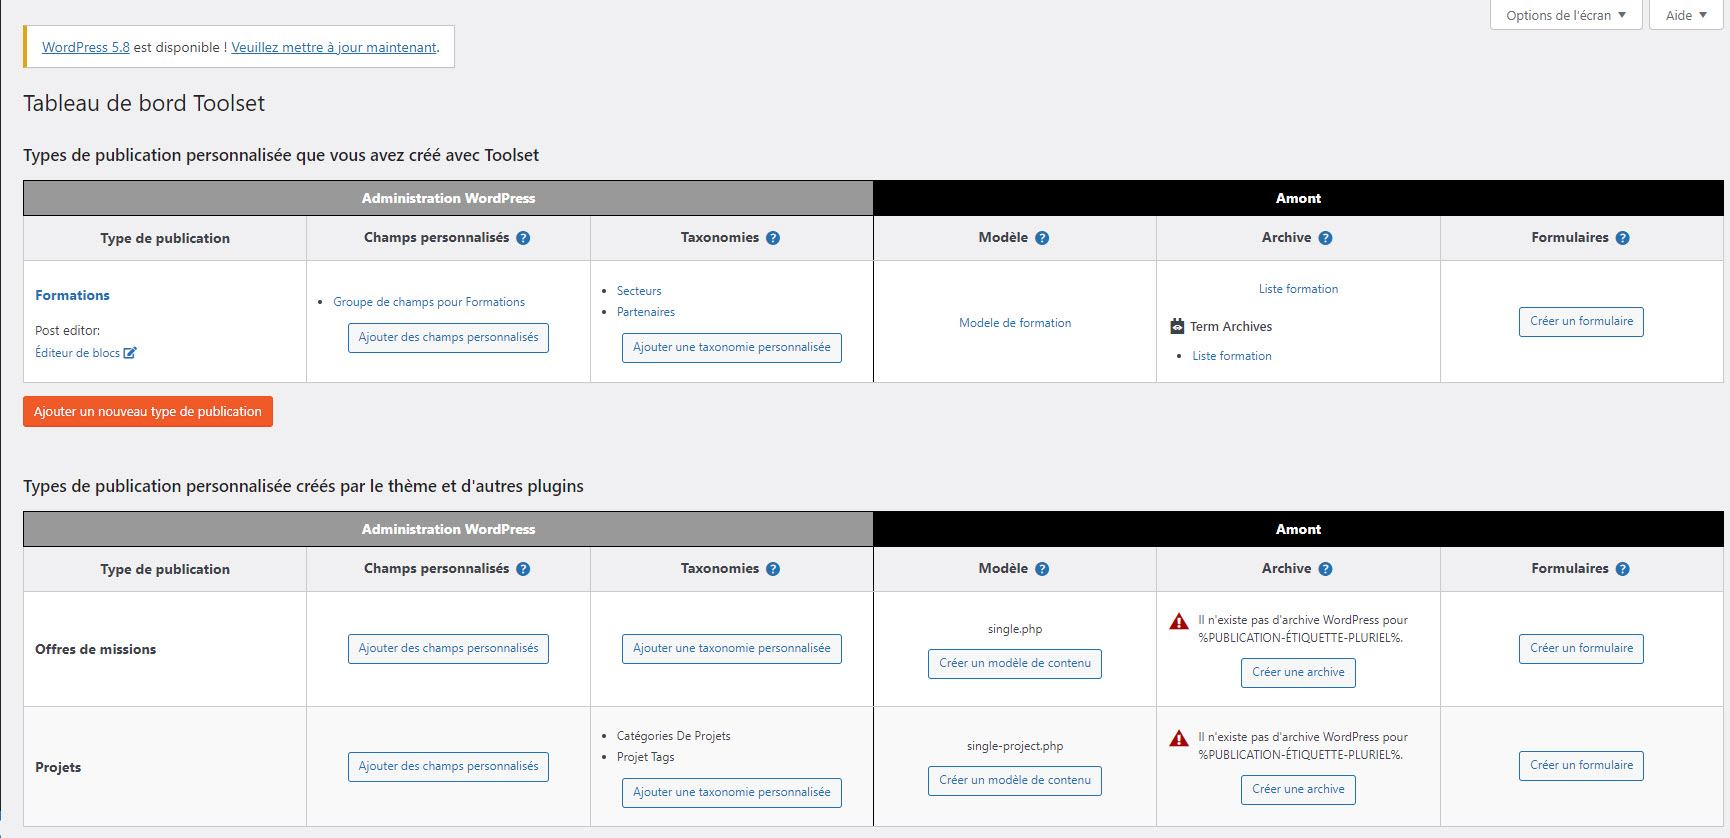Expand the Options de l'écran dropdown
Viewport: 1730px width, 838px height.
1566,15
